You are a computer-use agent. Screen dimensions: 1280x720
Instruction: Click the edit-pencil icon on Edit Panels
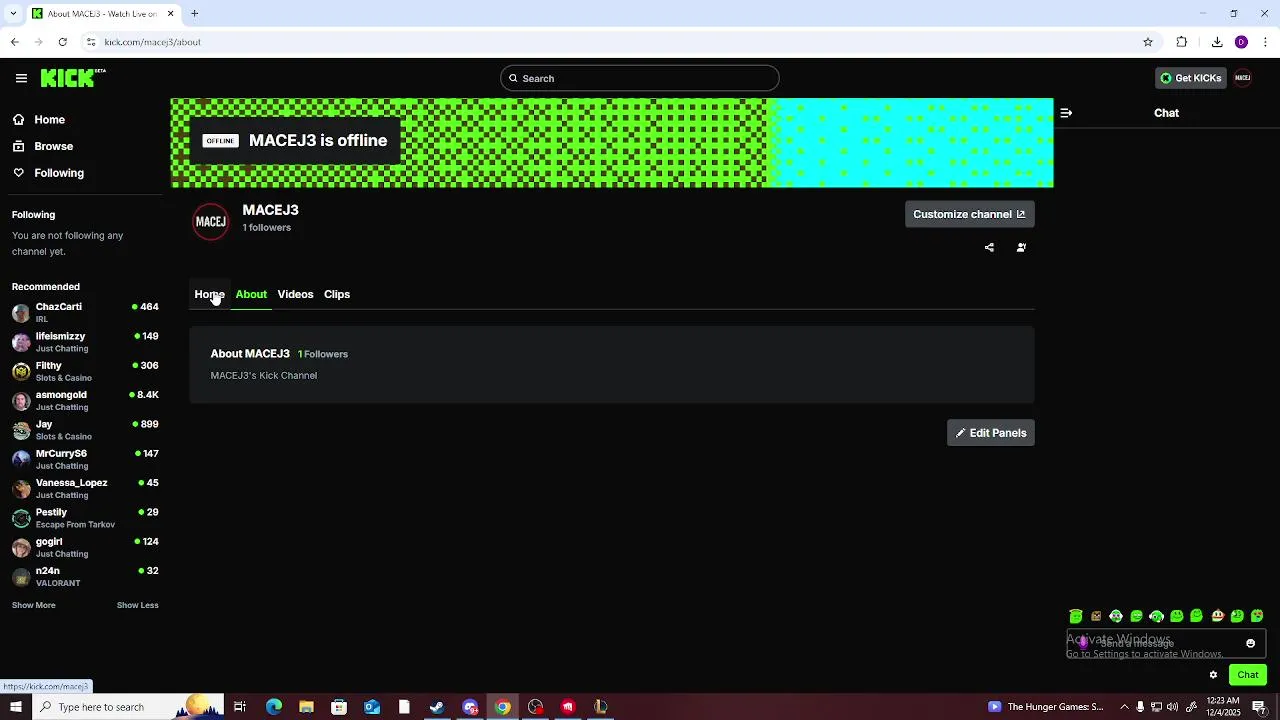point(961,433)
